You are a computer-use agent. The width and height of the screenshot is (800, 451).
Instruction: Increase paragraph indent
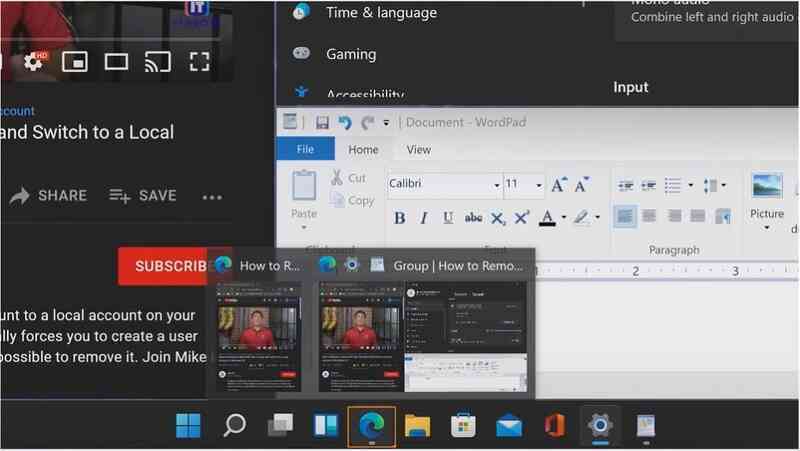click(648, 186)
